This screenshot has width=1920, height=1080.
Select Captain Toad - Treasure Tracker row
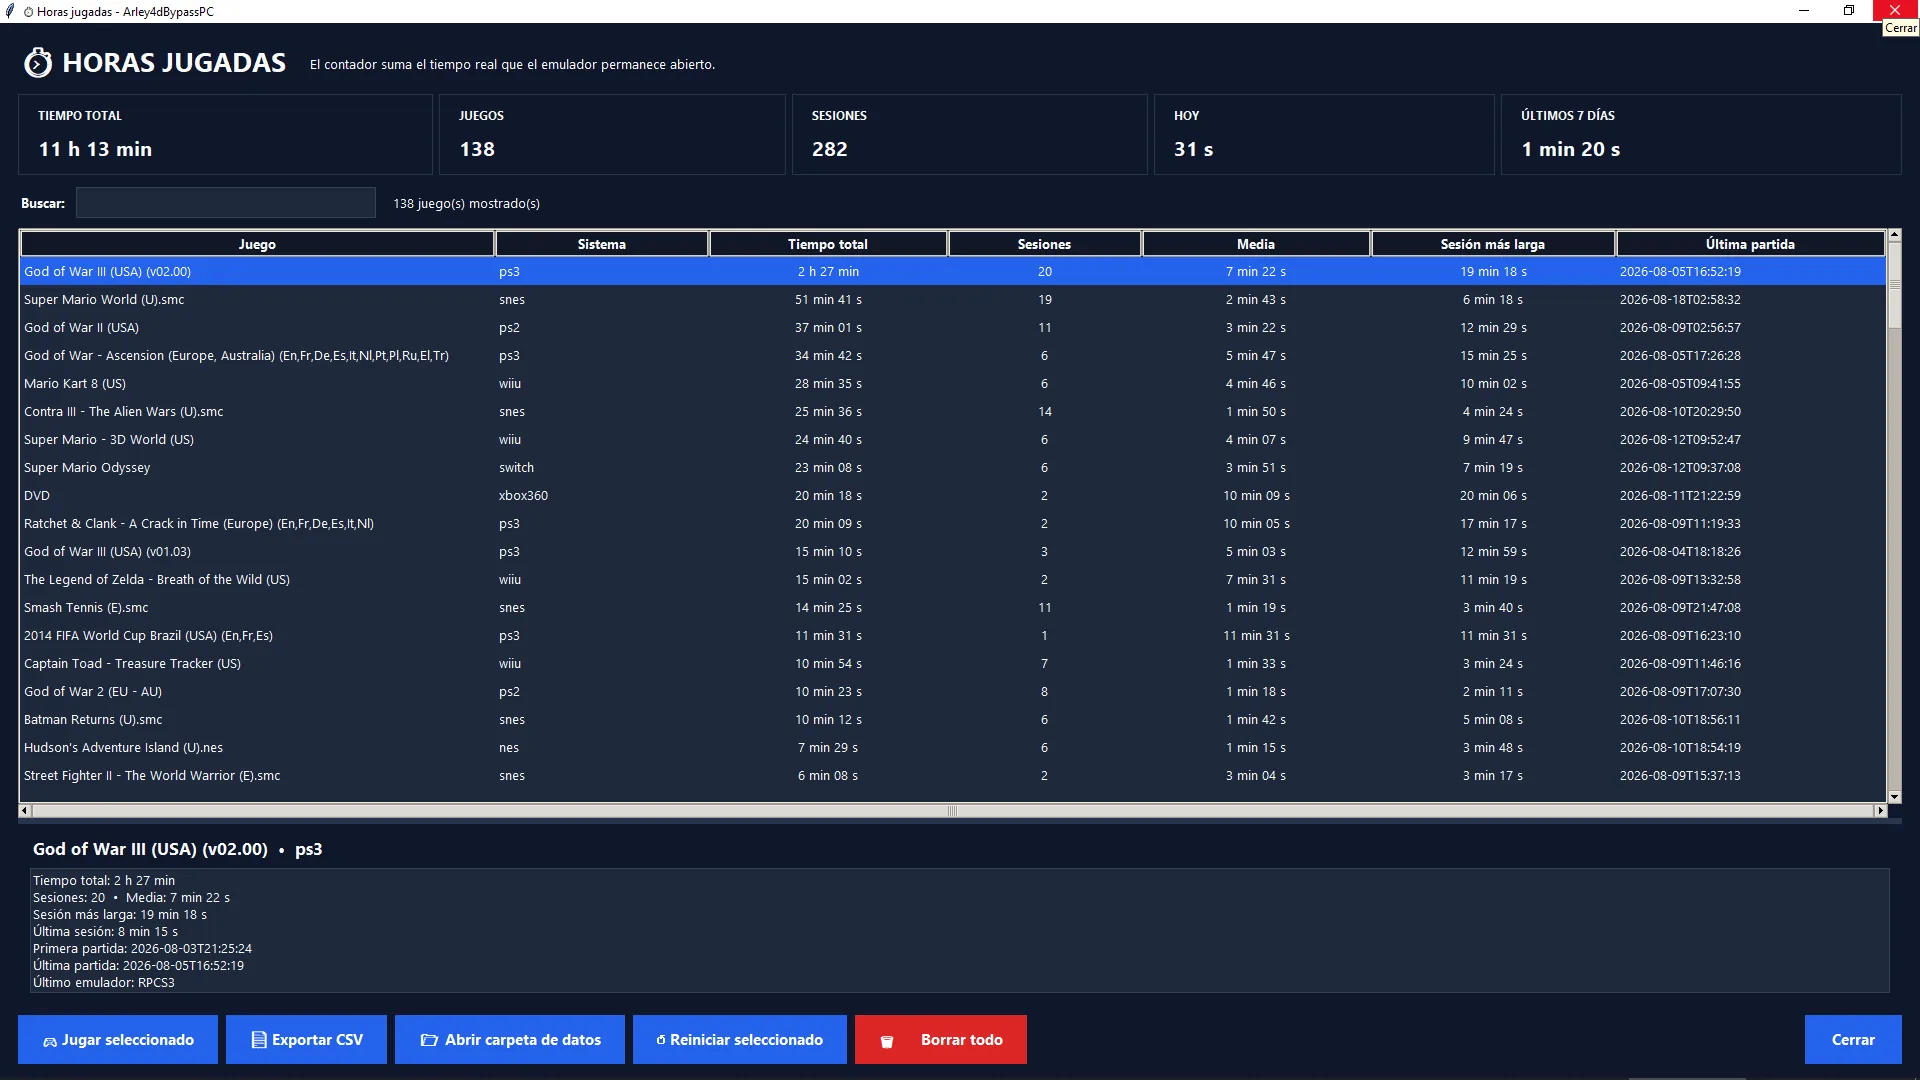pos(953,663)
